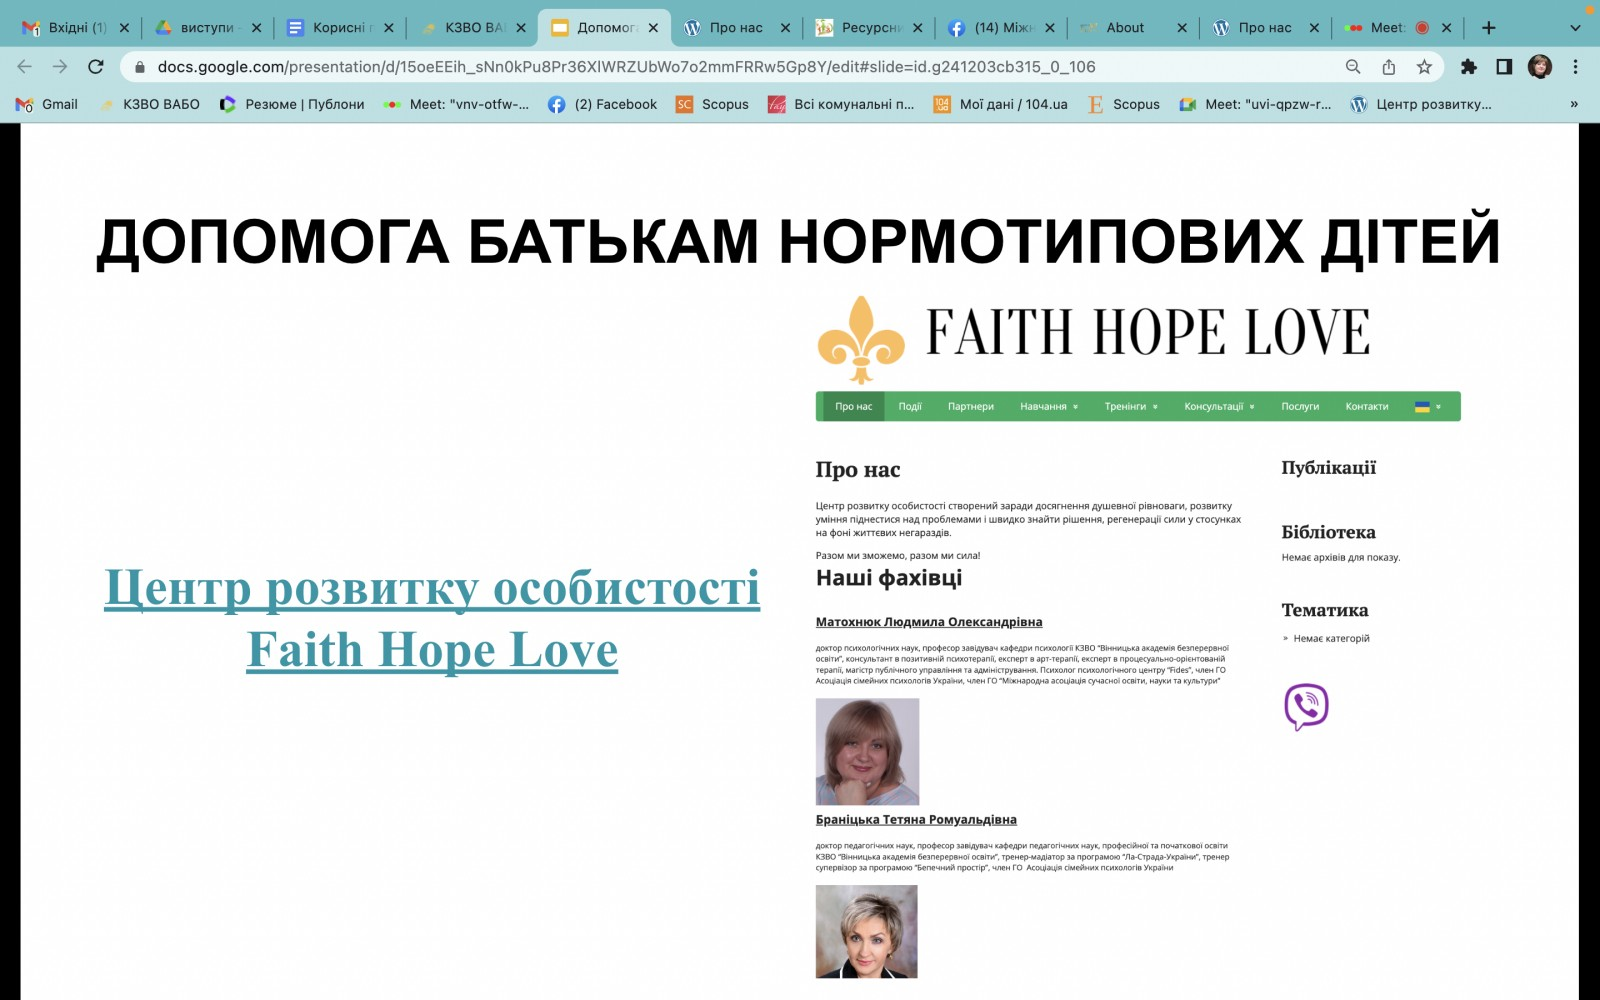Open the profile avatar menu
Screen dimensions: 1600x1000
(x=1540, y=67)
